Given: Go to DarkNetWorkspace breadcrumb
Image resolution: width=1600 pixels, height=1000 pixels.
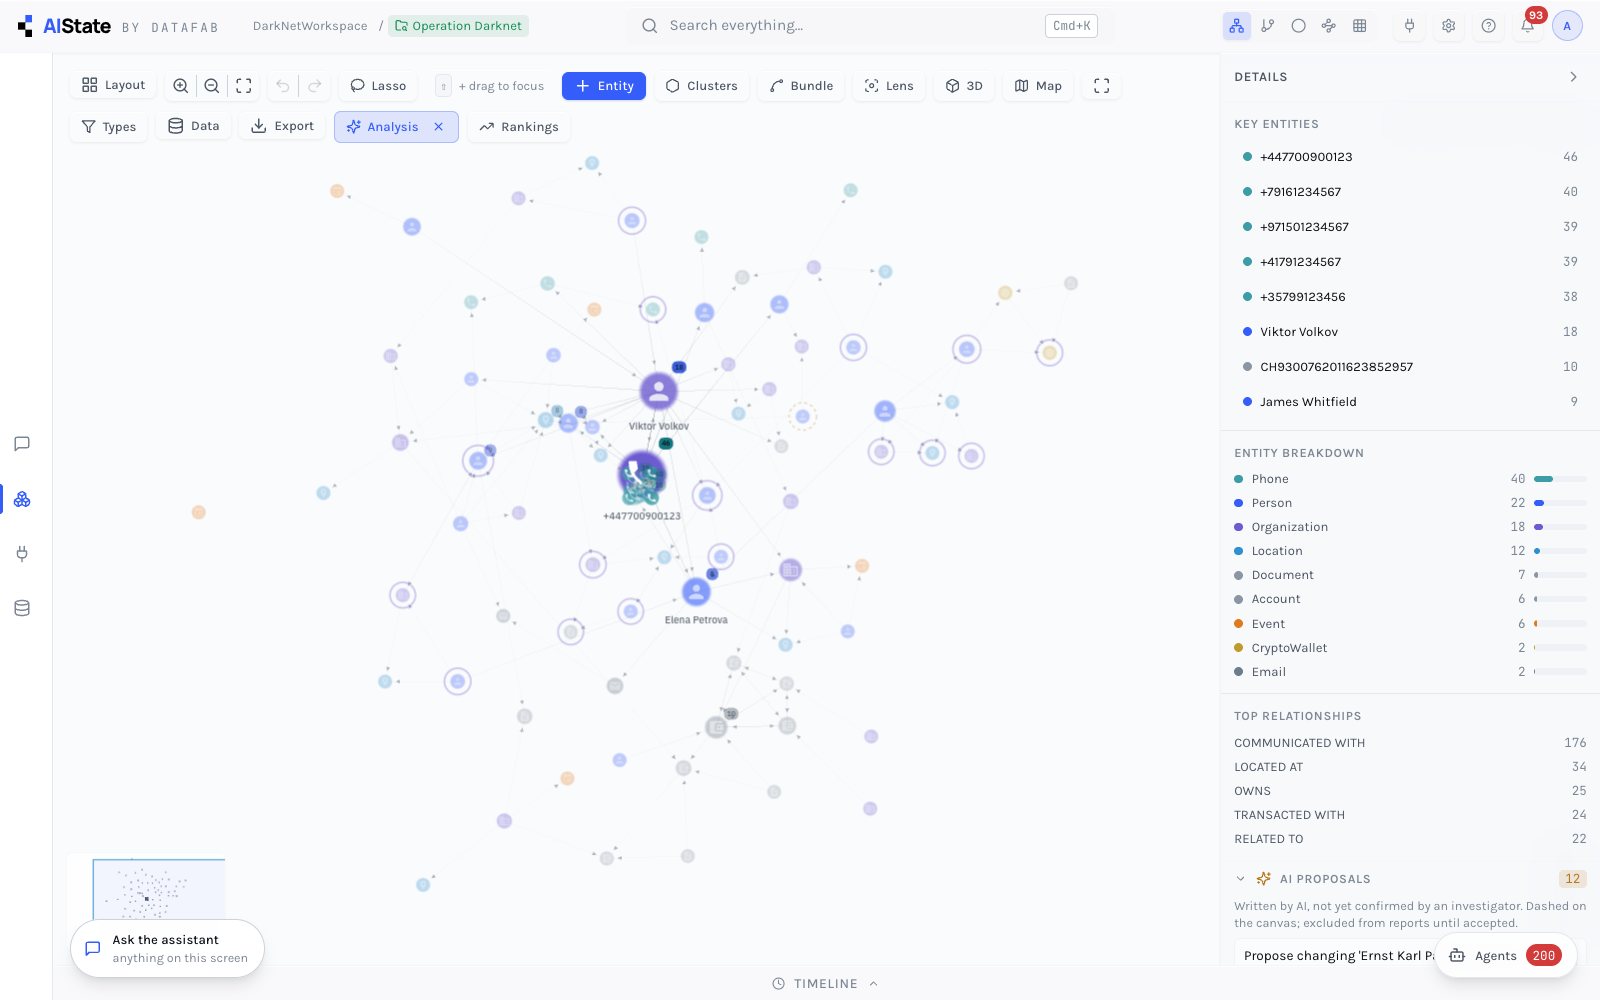Looking at the screenshot, I should (x=310, y=26).
